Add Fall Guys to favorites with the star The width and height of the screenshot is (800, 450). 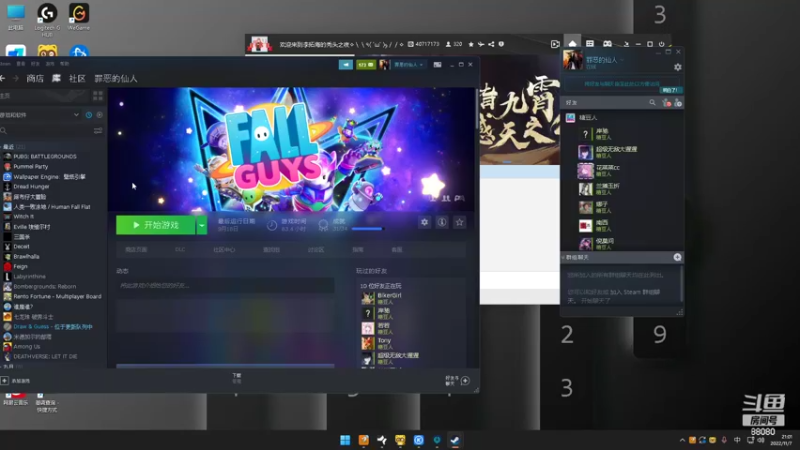(460, 222)
